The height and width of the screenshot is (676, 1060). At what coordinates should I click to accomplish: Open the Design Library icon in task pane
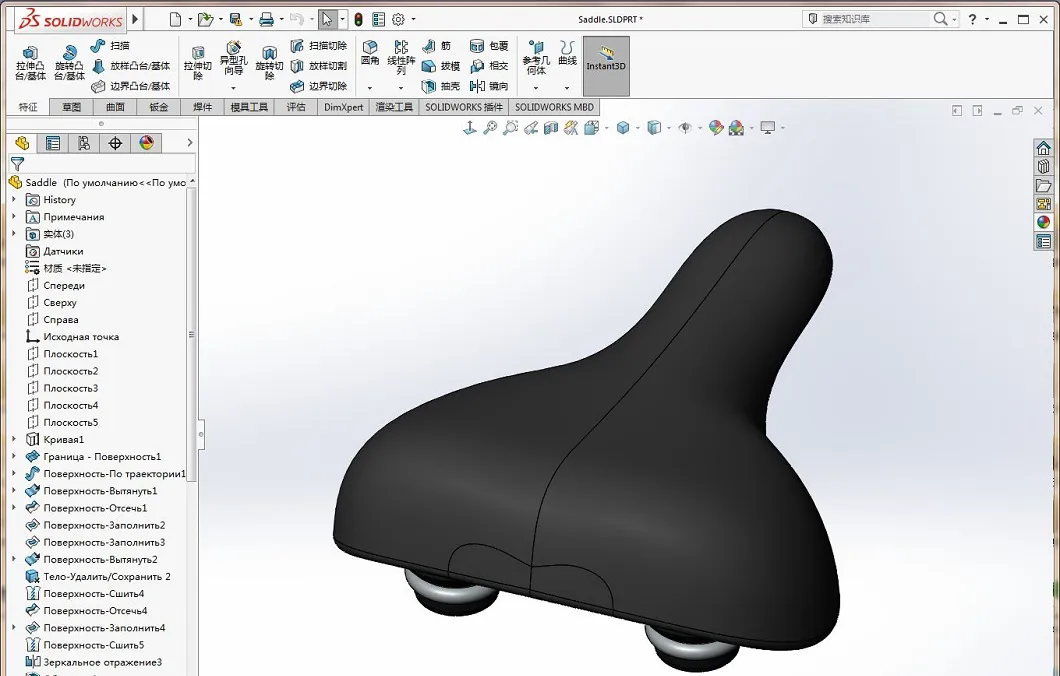click(x=1044, y=166)
